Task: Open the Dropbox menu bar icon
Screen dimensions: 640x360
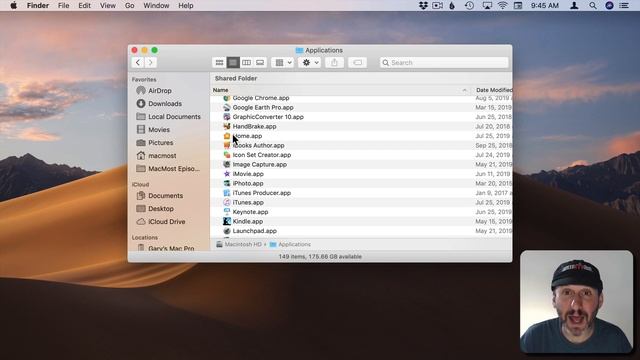Action: pyautogui.click(x=423, y=6)
